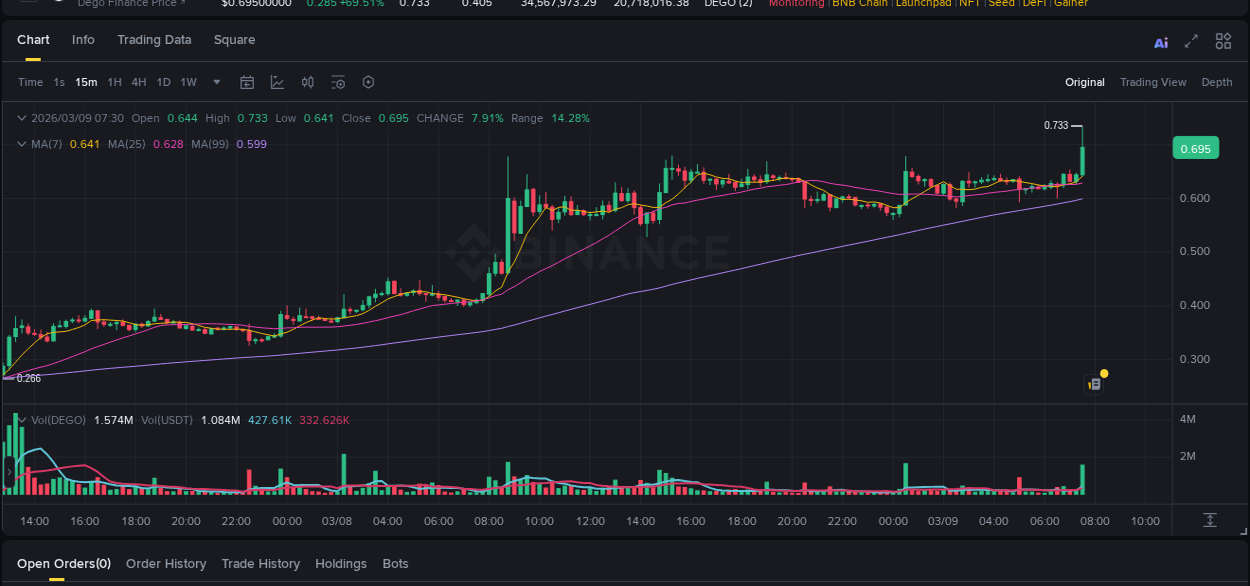Expand chart to fullscreen with the arrows icon
1250x586 pixels.
click(x=1190, y=41)
